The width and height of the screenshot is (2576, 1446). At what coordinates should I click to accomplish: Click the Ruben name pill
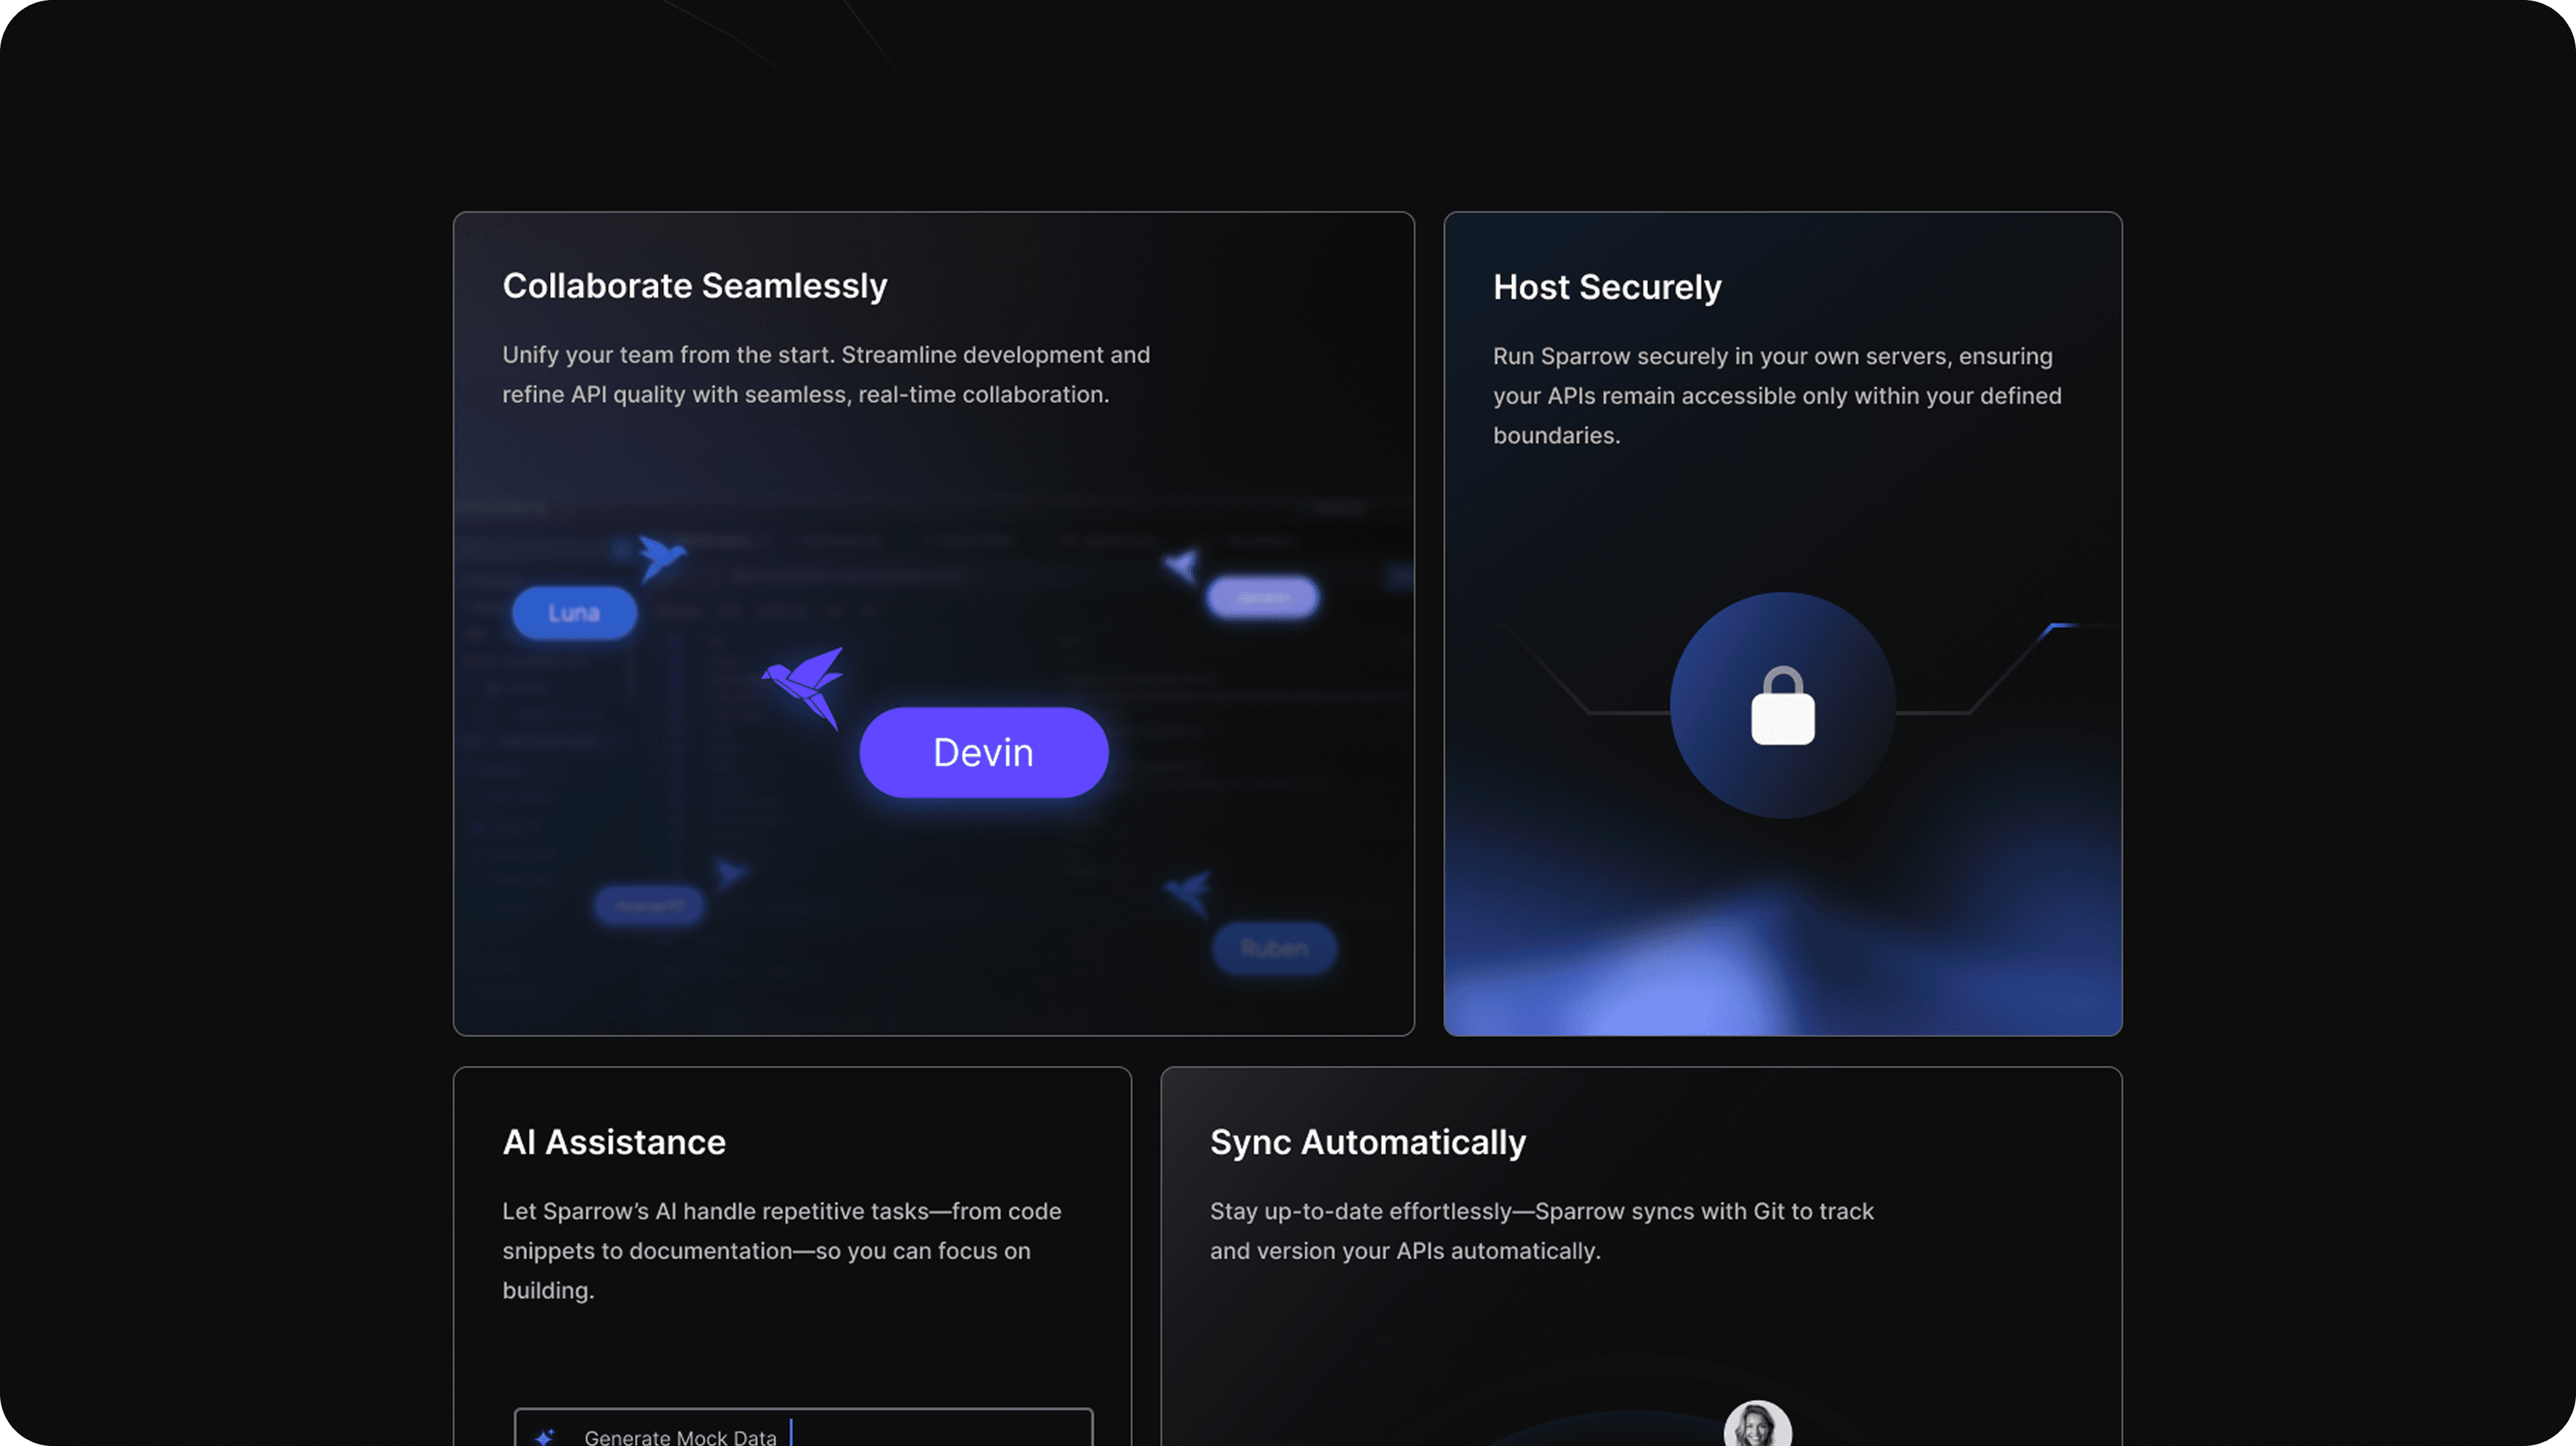point(1274,947)
